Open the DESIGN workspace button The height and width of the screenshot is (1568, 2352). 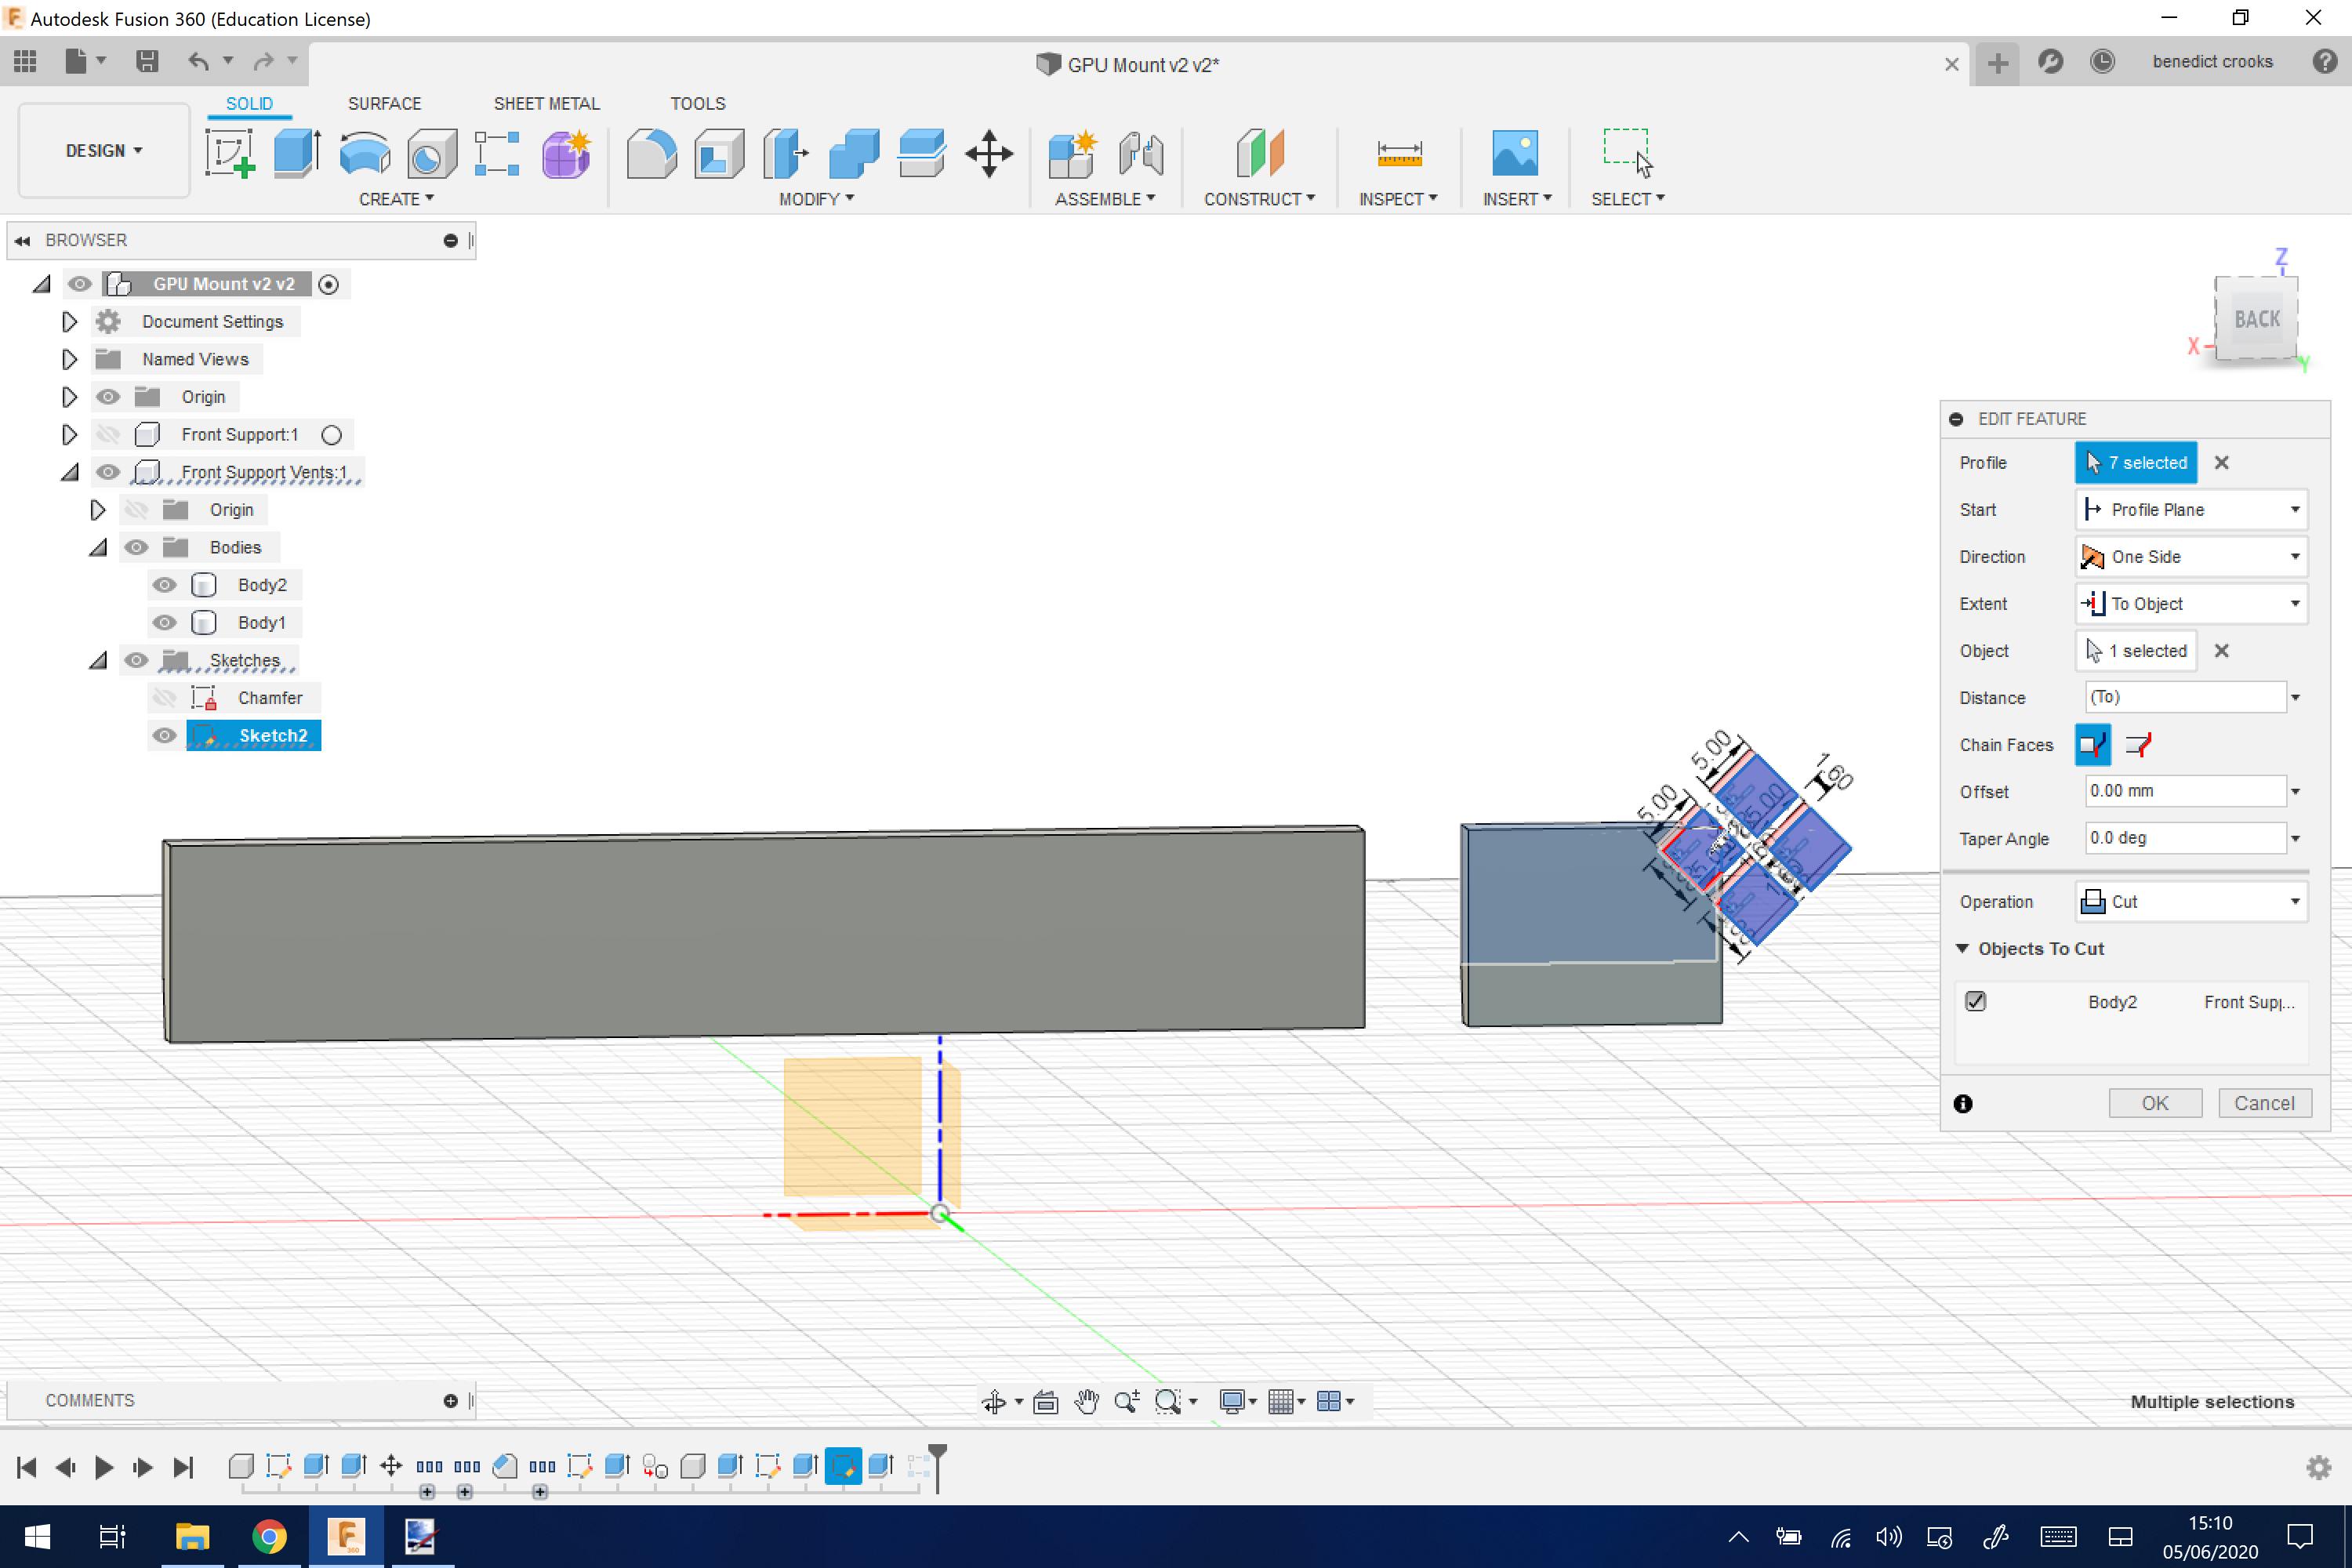click(104, 150)
